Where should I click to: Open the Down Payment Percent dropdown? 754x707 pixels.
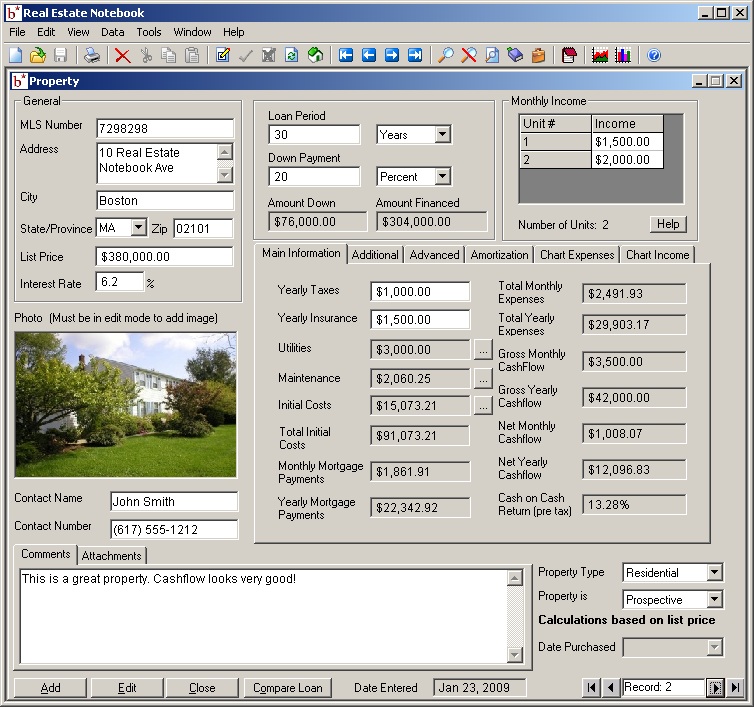(x=443, y=177)
